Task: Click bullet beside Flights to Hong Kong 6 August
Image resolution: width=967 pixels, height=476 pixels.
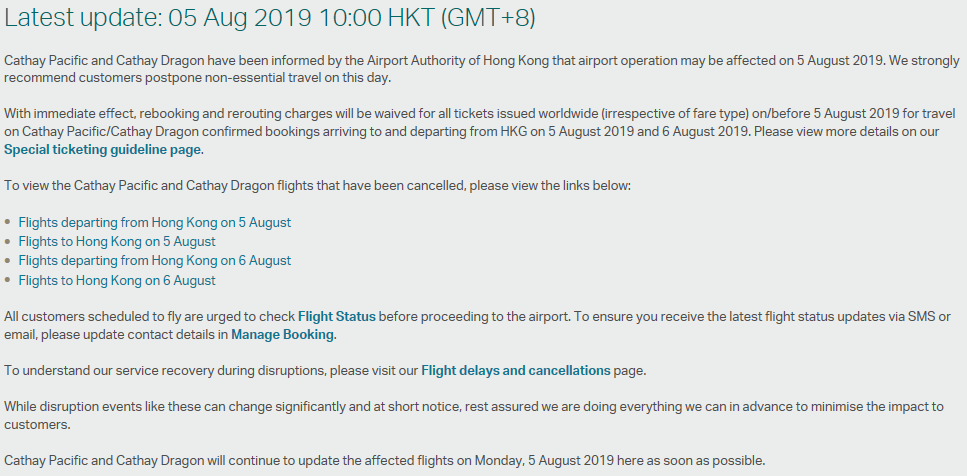Action: pos(7,280)
